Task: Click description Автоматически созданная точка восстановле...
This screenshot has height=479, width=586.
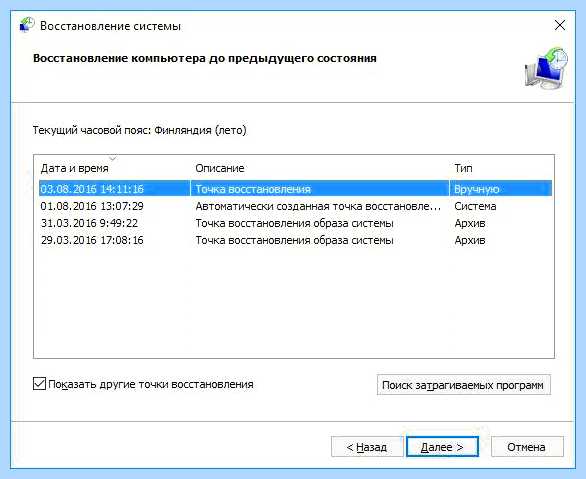Action: 318,206
